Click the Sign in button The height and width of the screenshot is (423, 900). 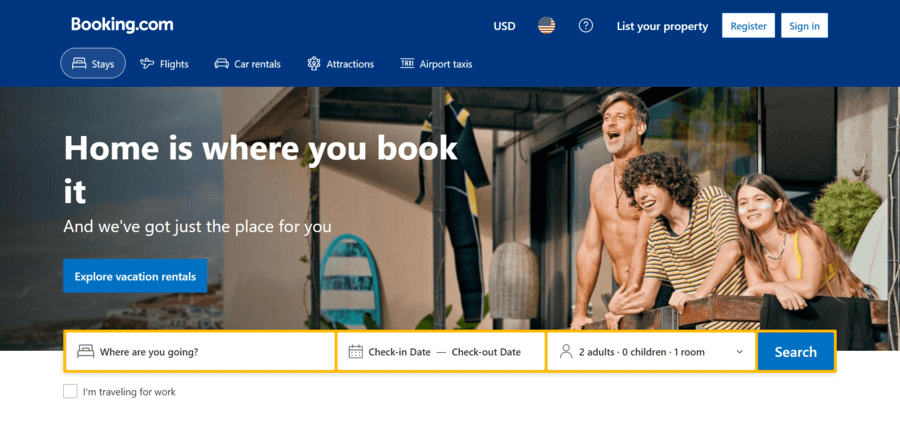(804, 25)
